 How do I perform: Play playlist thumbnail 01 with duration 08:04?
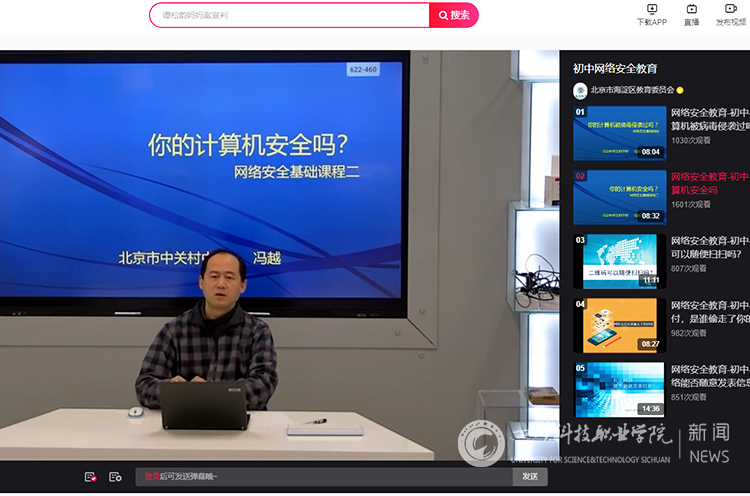(x=619, y=133)
